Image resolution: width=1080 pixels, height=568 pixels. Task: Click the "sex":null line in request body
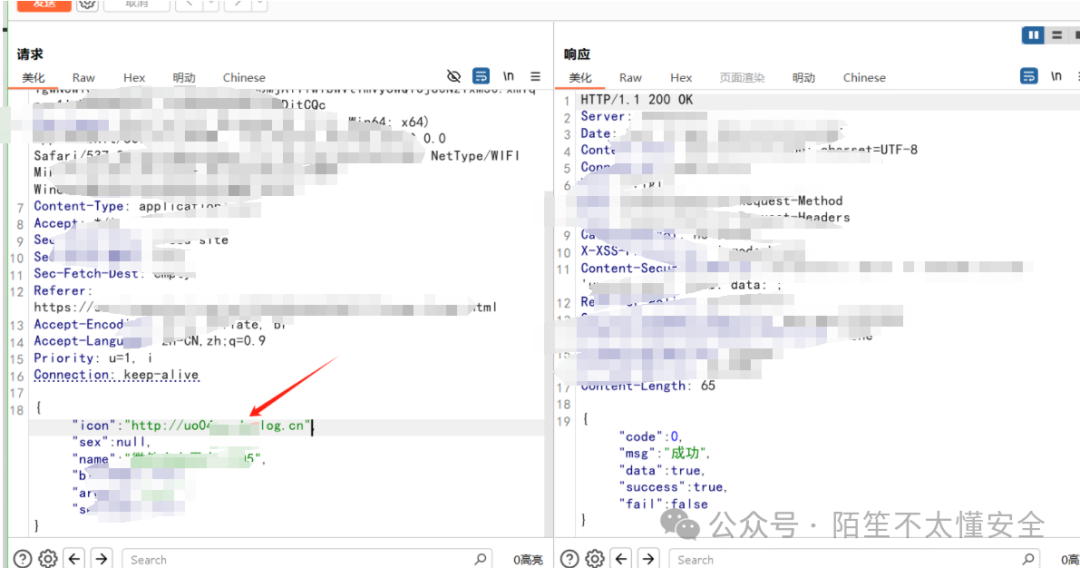click(111, 442)
